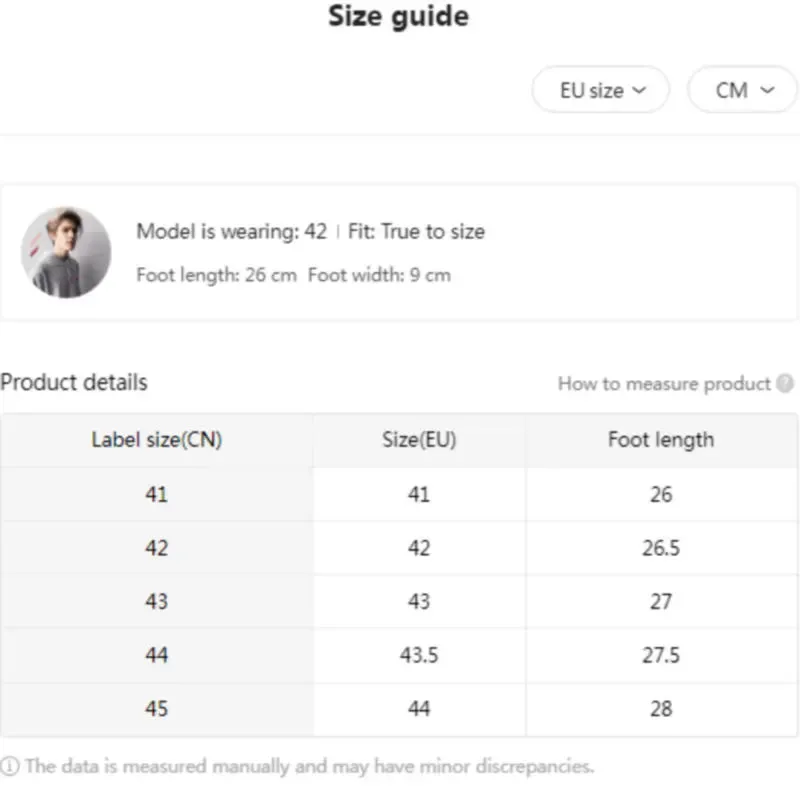Image resolution: width=800 pixels, height=800 pixels.
Task: Click the model's round avatar photo
Action: click(66, 253)
